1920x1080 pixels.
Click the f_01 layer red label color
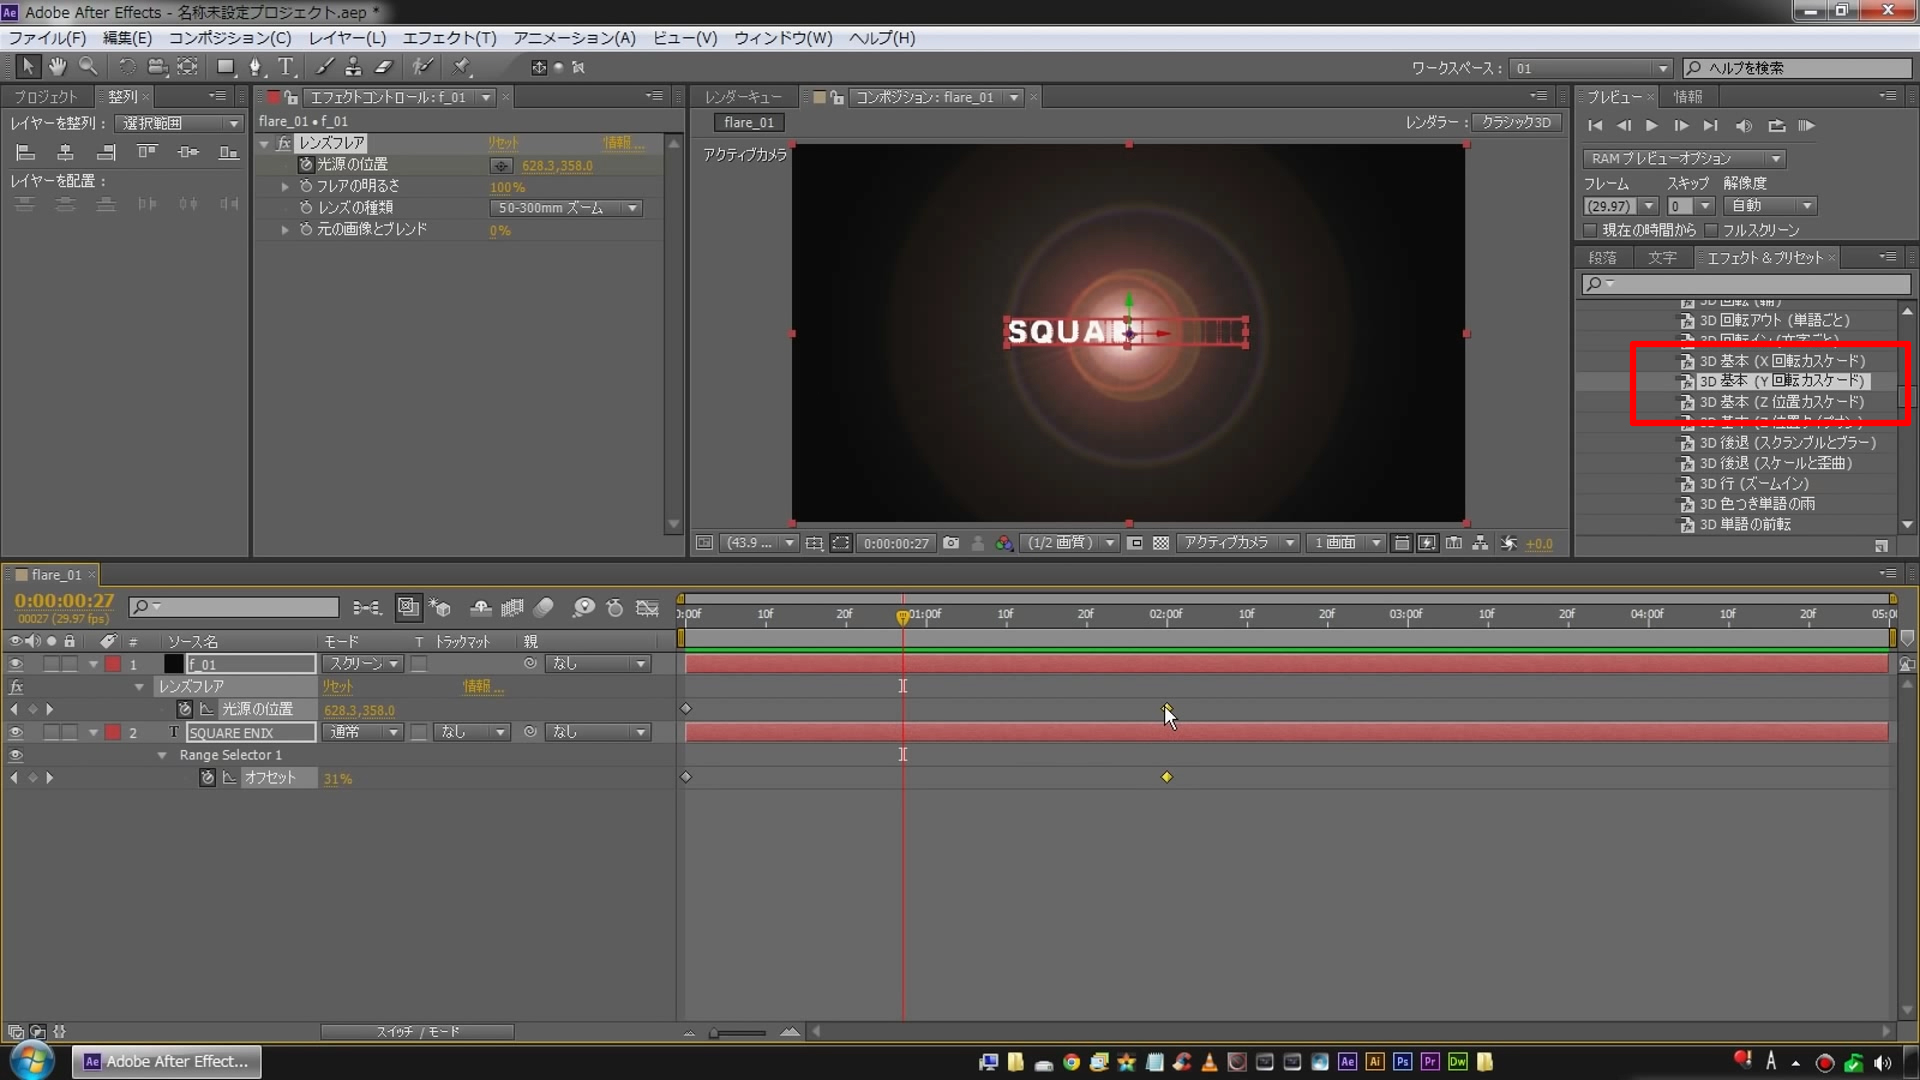pyautogui.click(x=113, y=664)
